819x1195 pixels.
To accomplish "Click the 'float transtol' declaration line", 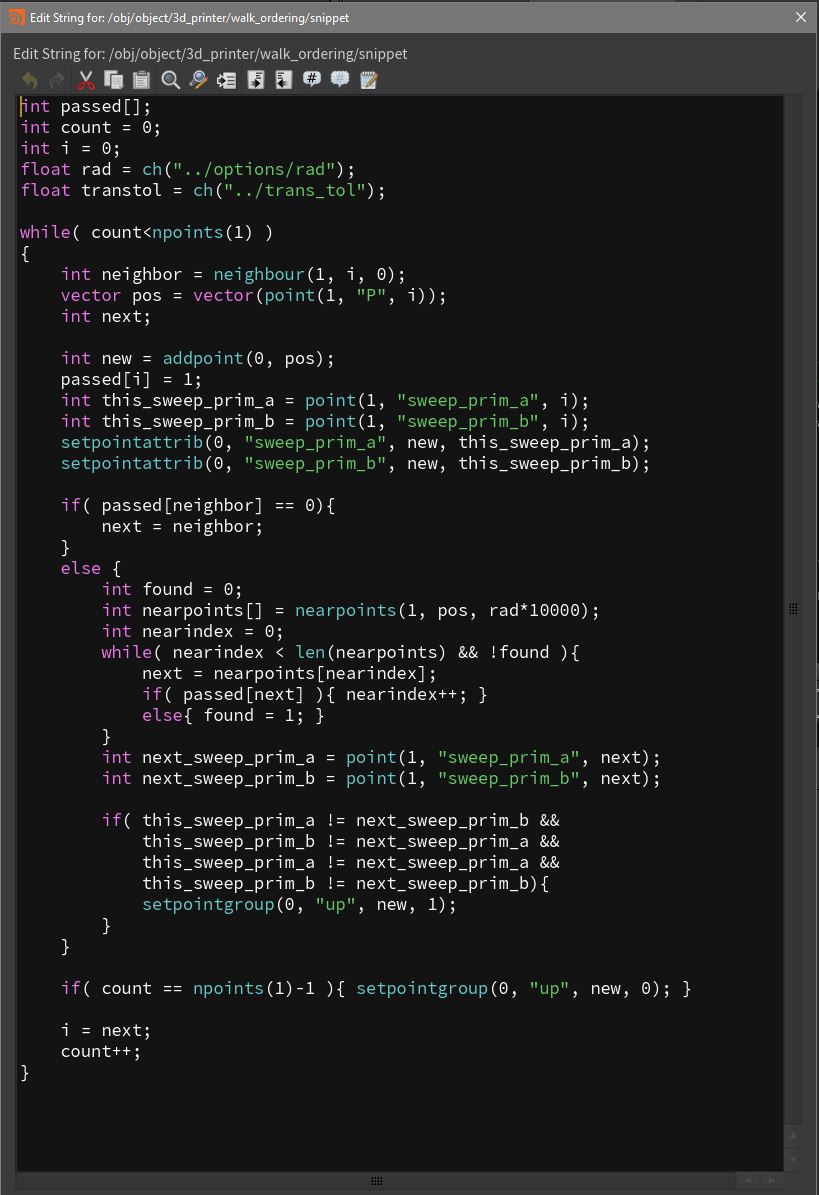I will click(x=203, y=190).
